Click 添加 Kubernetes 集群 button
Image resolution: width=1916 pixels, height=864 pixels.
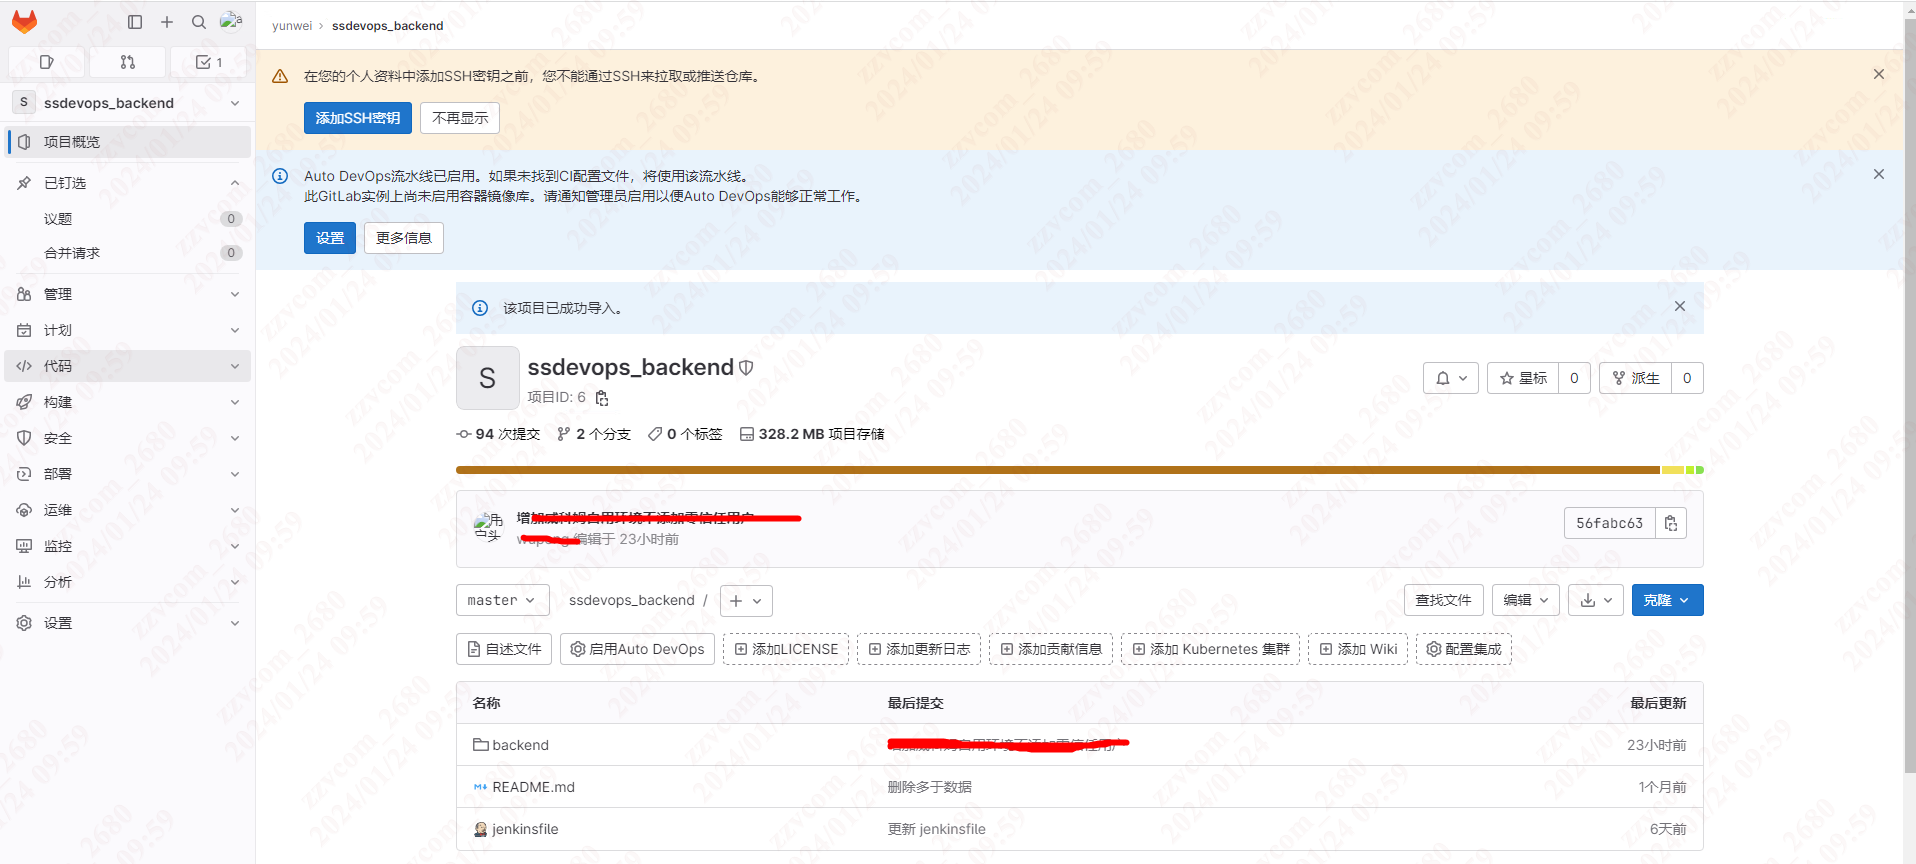point(1211,649)
